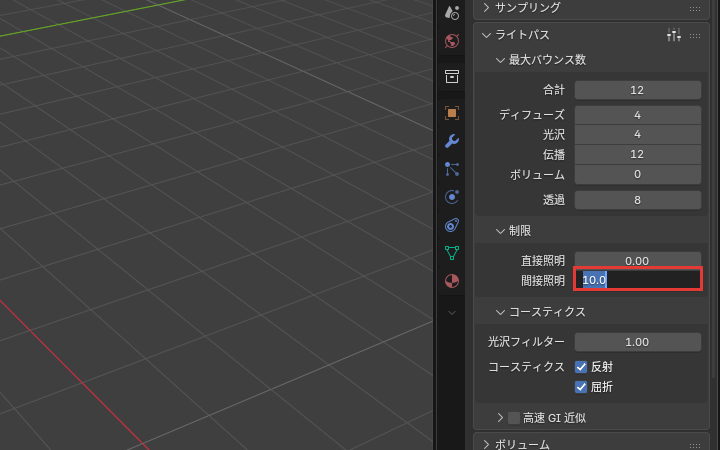This screenshot has width=720, height=450.
Task: Expand the bottom ボリューム panel
Action: coord(486,444)
